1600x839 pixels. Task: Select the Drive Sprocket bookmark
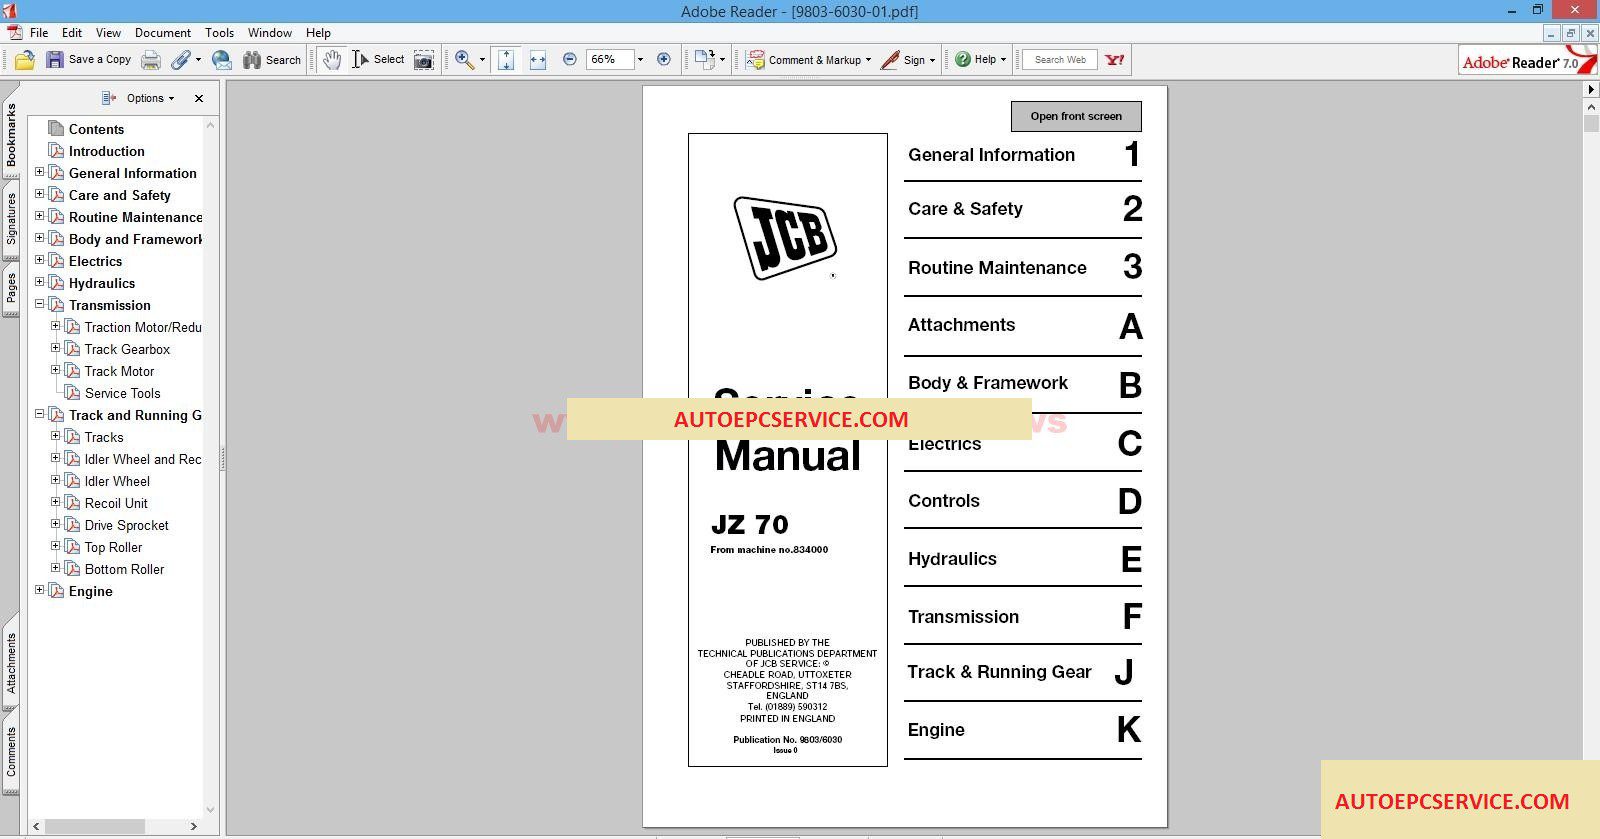point(126,525)
